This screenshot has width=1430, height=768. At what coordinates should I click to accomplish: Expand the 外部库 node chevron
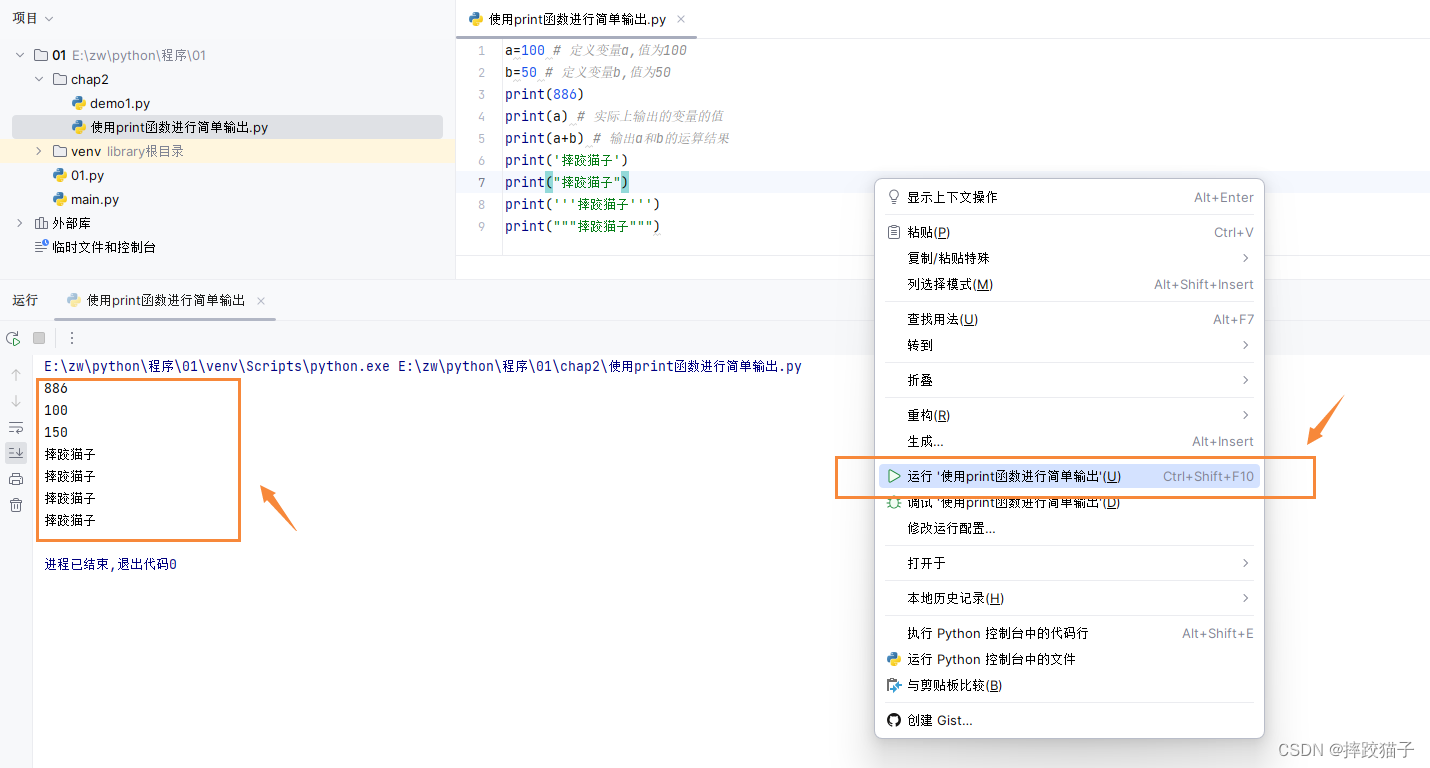coord(20,223)
